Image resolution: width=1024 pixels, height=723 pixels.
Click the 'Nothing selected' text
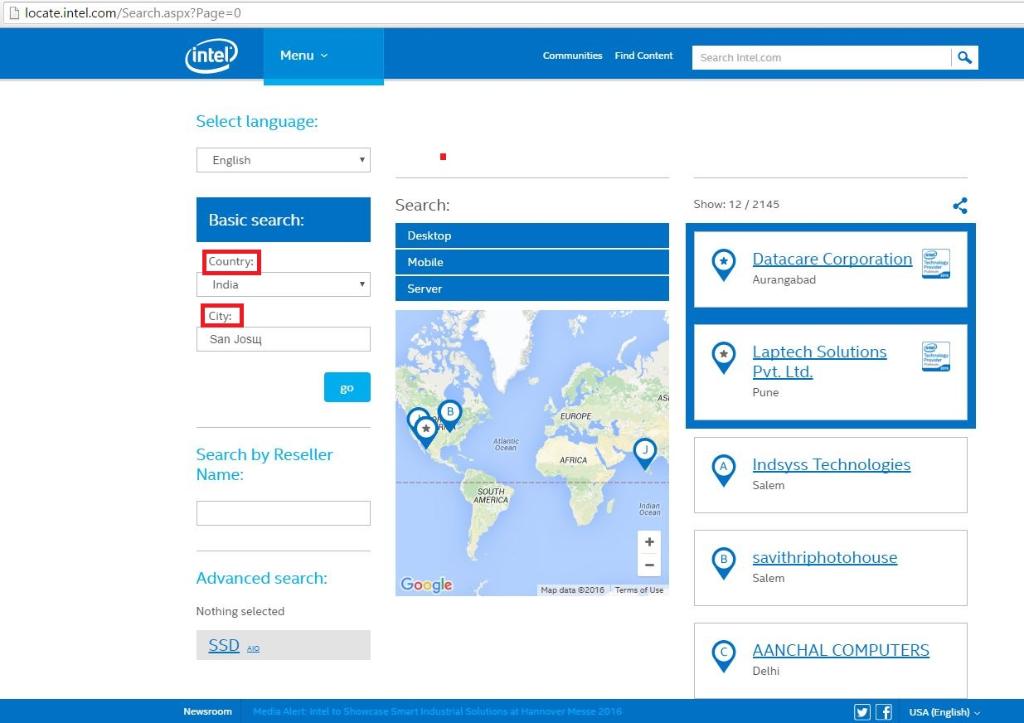pyautogui.click(x=240, y=611)
